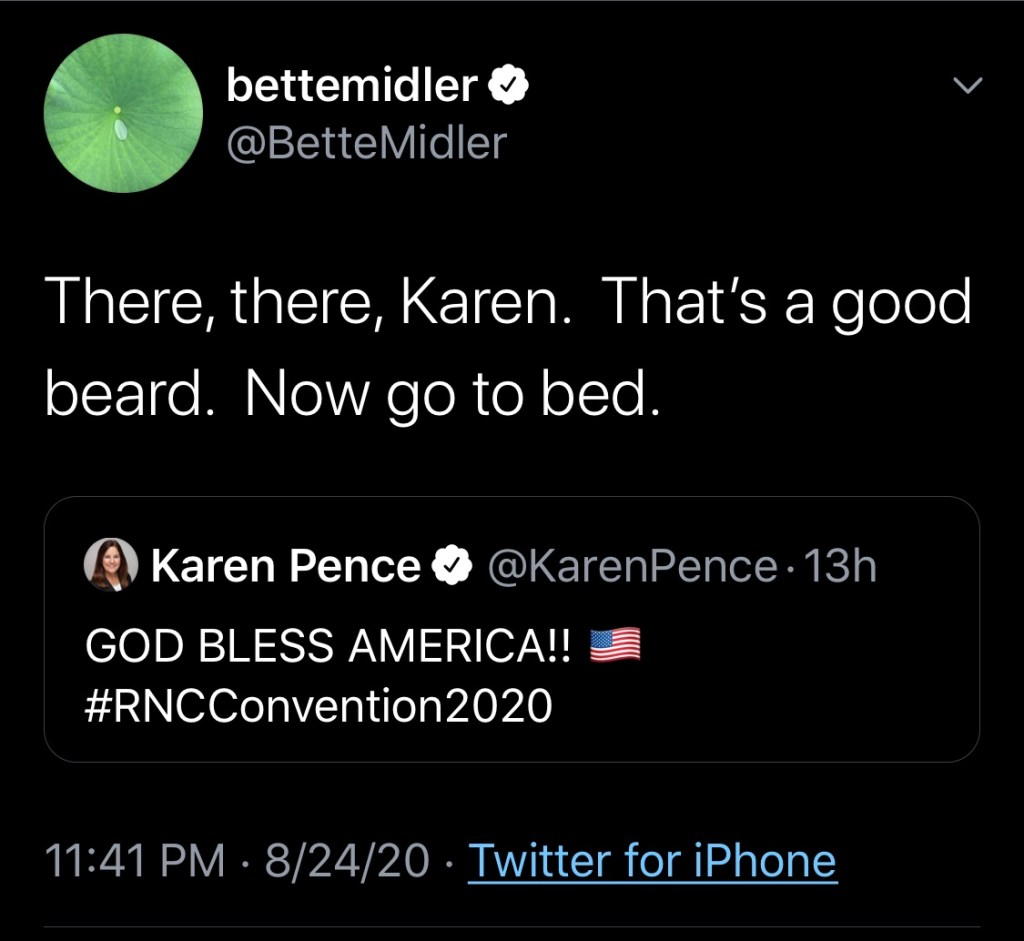Click the "Now go to bed" text

point(452,397)
